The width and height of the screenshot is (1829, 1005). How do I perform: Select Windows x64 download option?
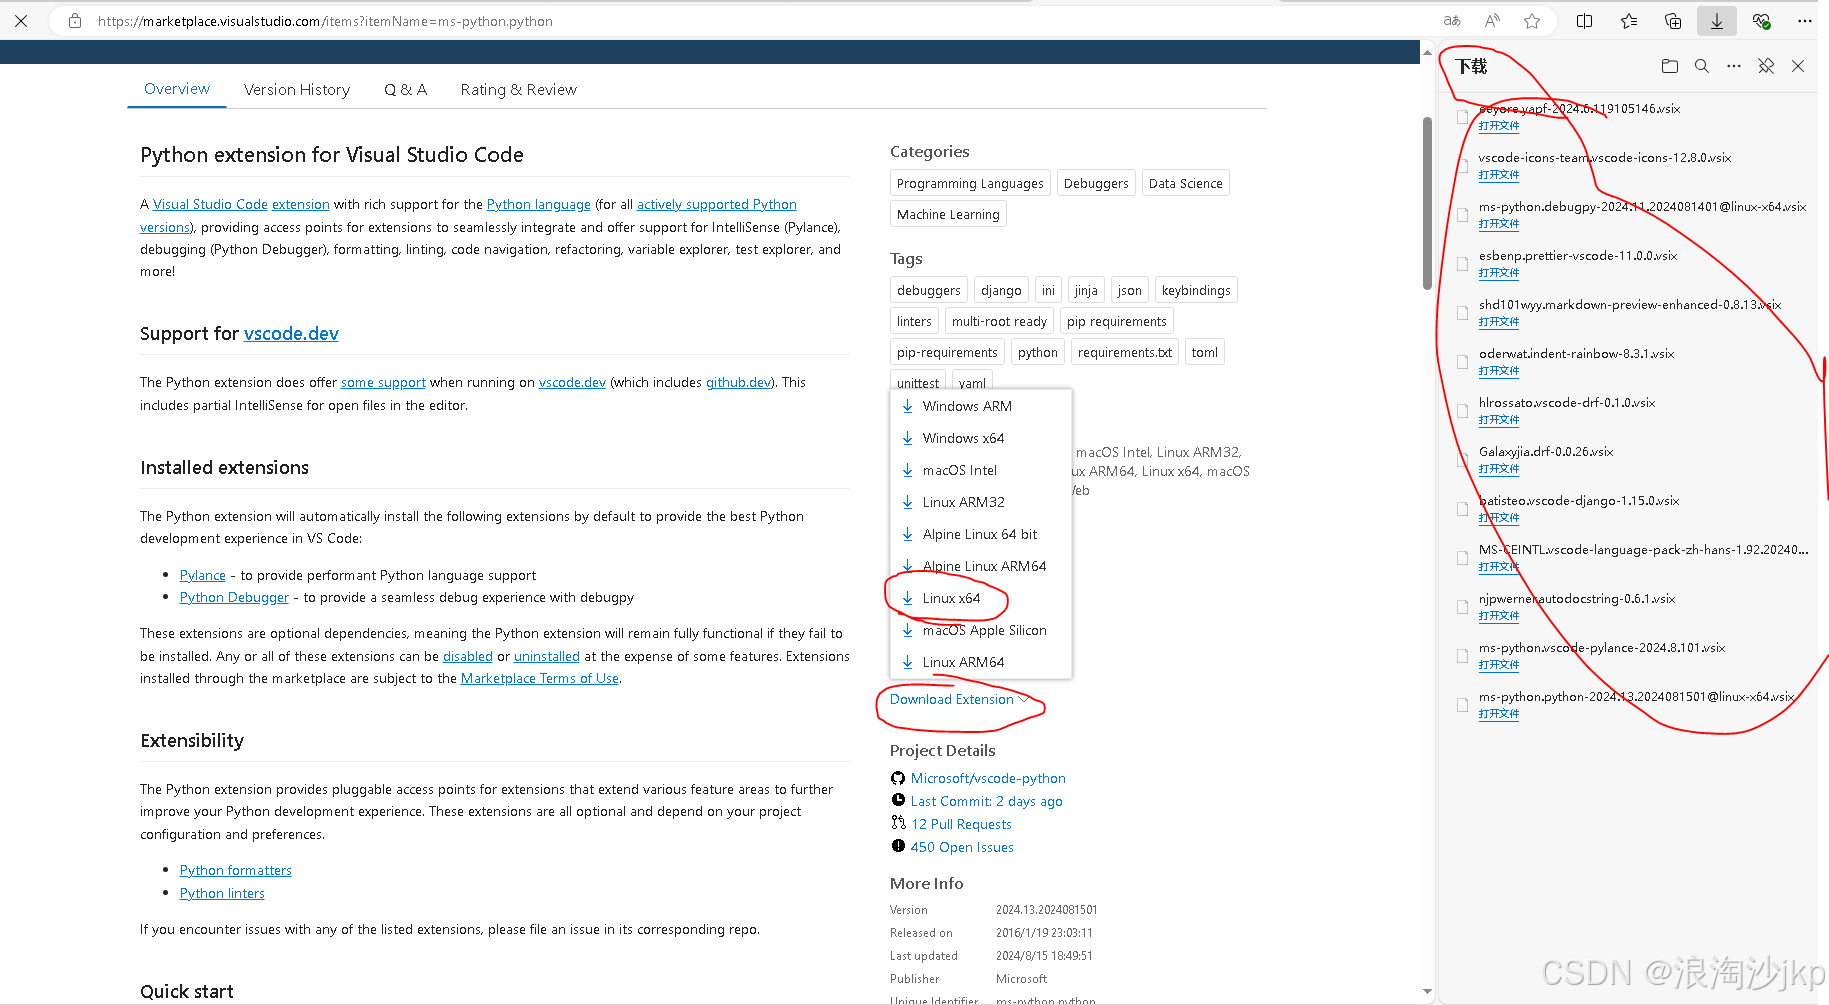pos(963,438)
